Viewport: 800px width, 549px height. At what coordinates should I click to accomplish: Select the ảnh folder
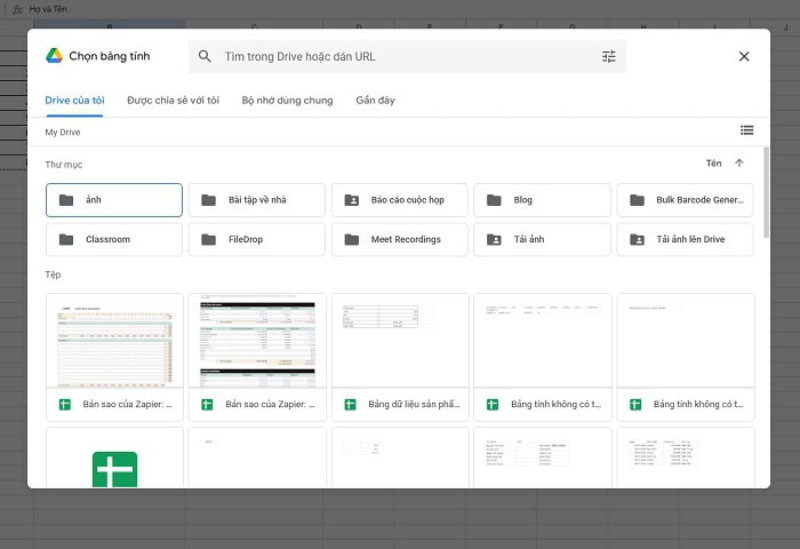tap(114, 200)
